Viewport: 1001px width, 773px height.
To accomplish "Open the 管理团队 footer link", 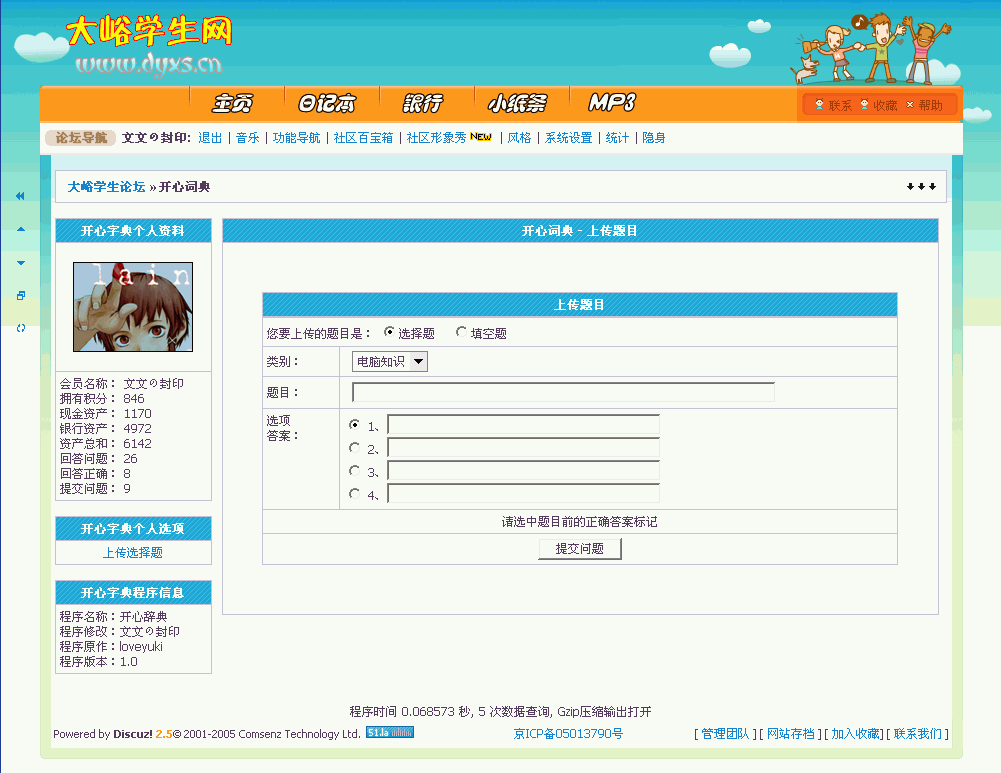I will [x=725, y=734].
